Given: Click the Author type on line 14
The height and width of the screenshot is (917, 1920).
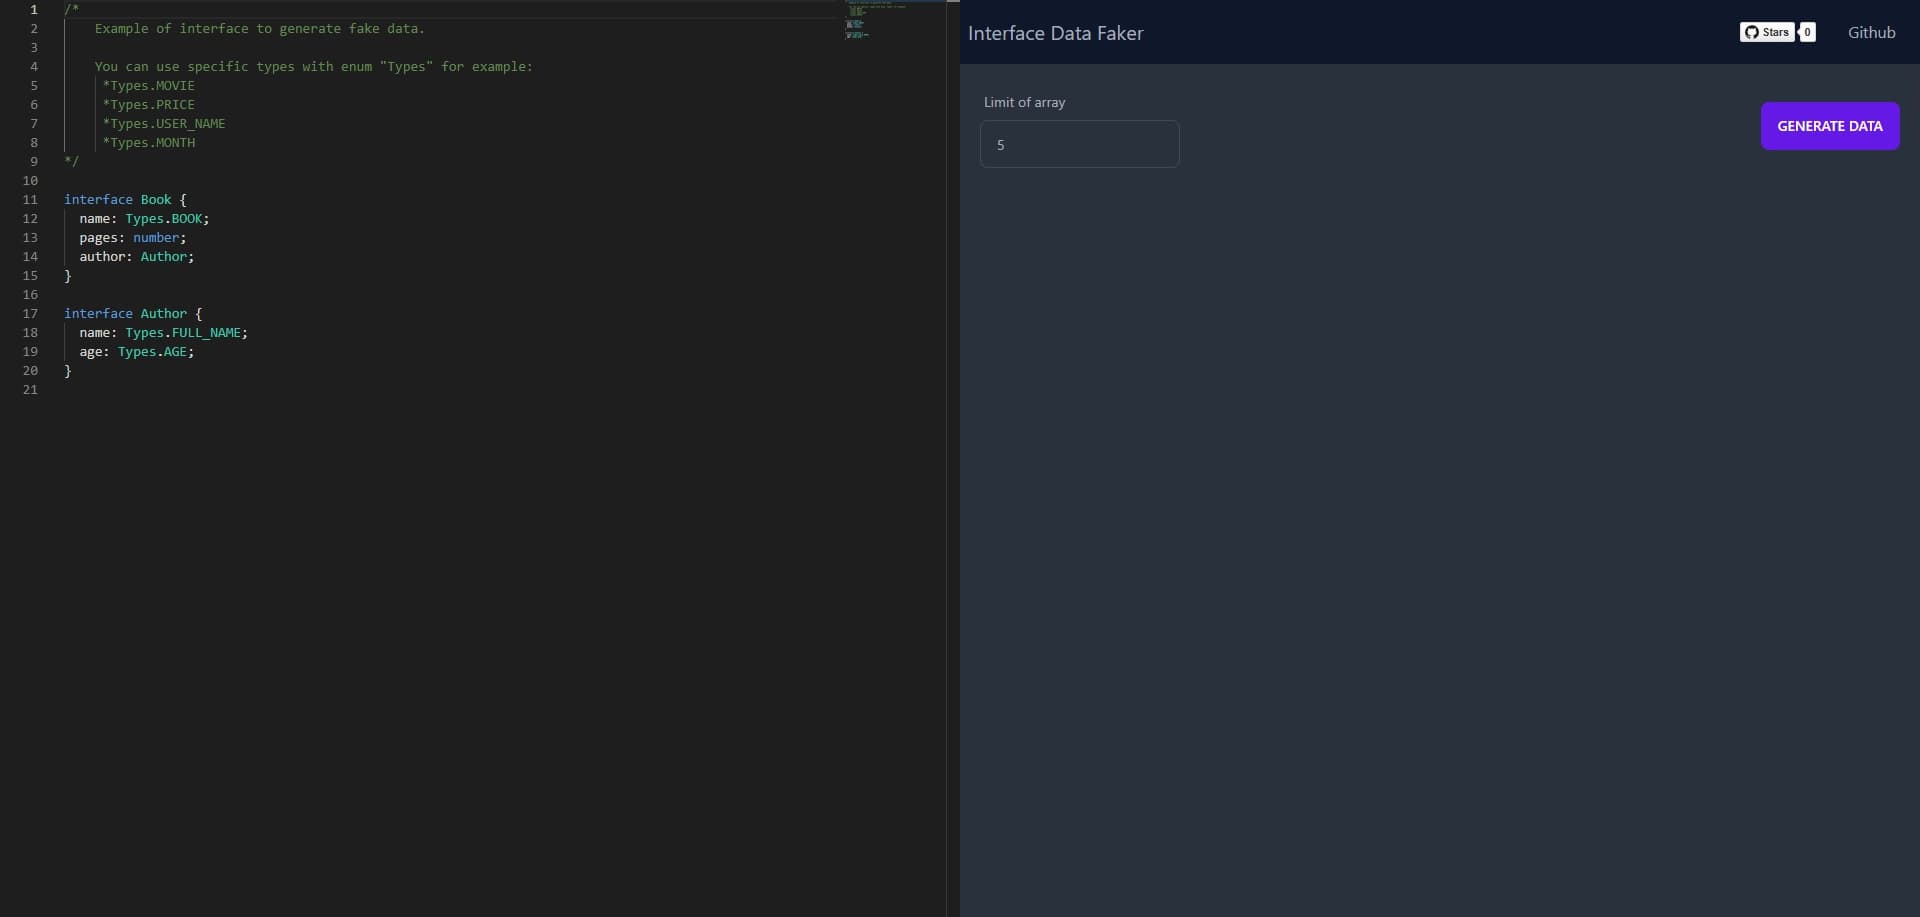Looking at the screenshot, I should click(165, 256).
